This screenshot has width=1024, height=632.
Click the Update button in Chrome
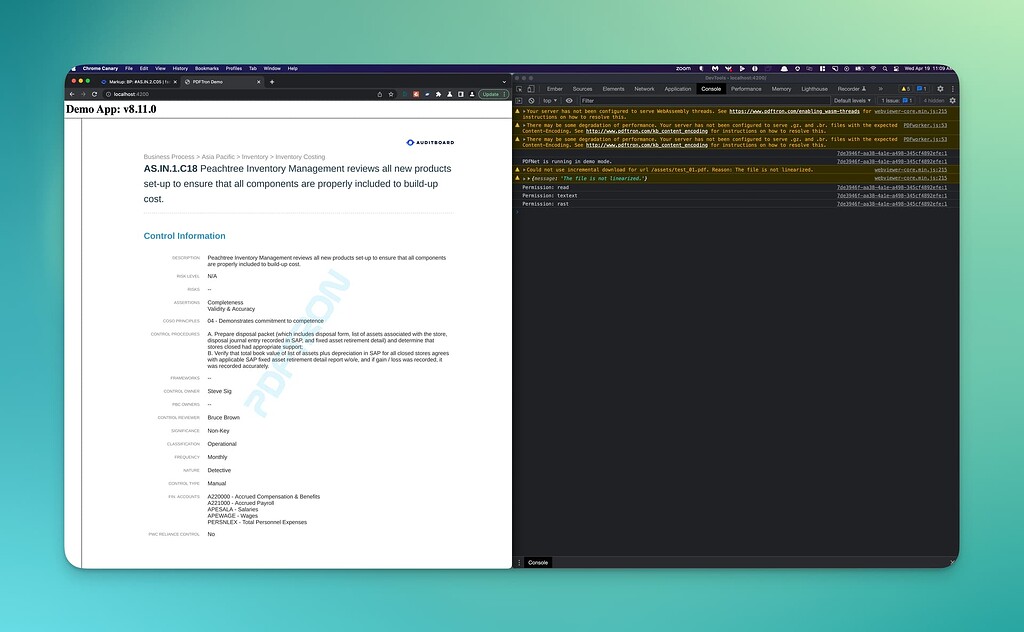[x=490, y=92]
